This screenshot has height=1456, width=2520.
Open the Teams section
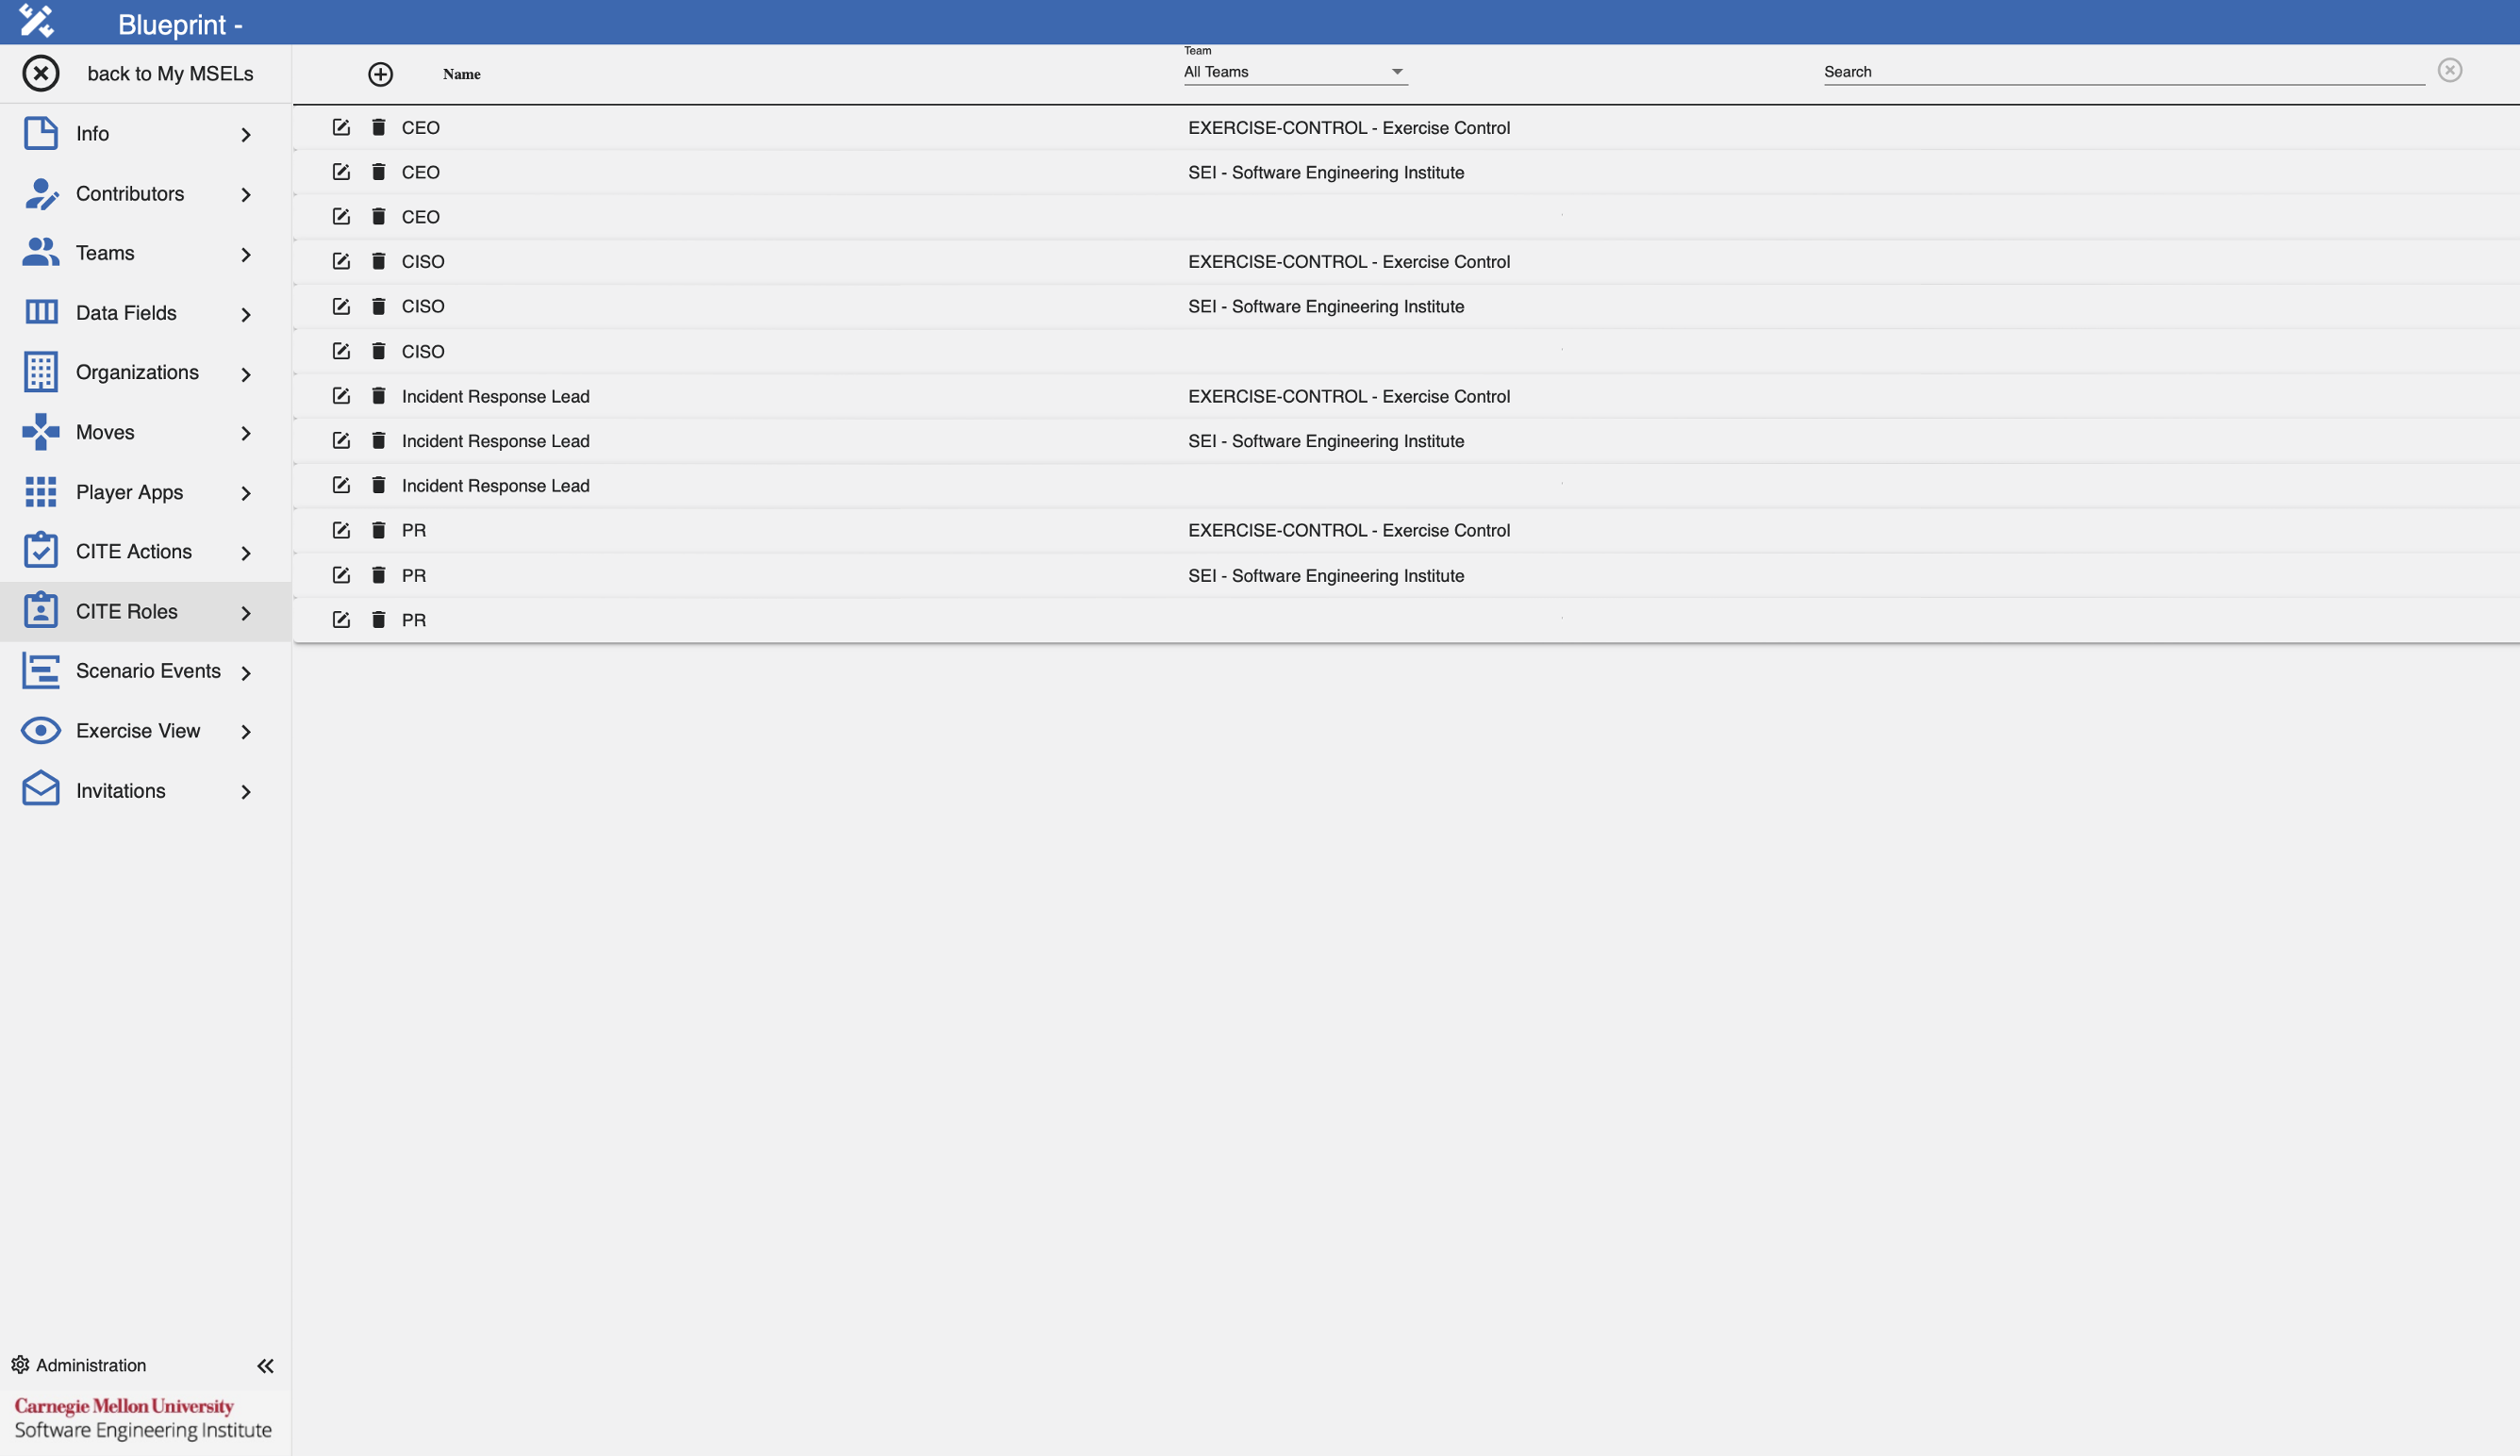point(104,253)
